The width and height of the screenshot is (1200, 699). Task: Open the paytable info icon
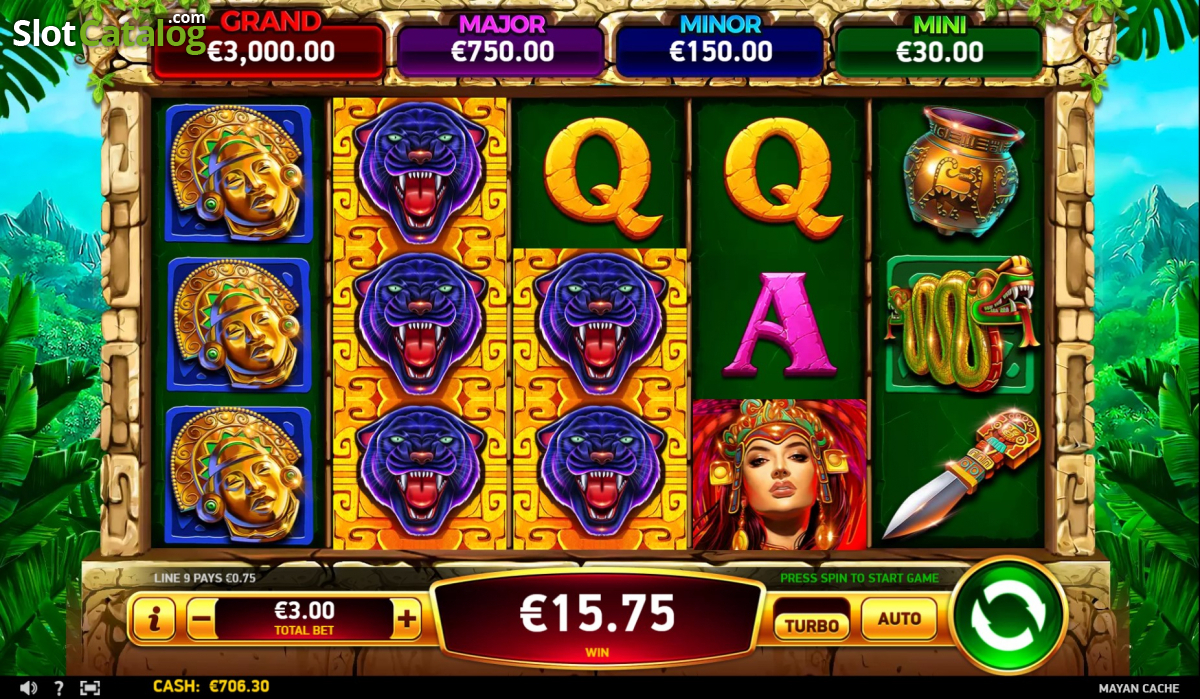(x=154, y=620)
